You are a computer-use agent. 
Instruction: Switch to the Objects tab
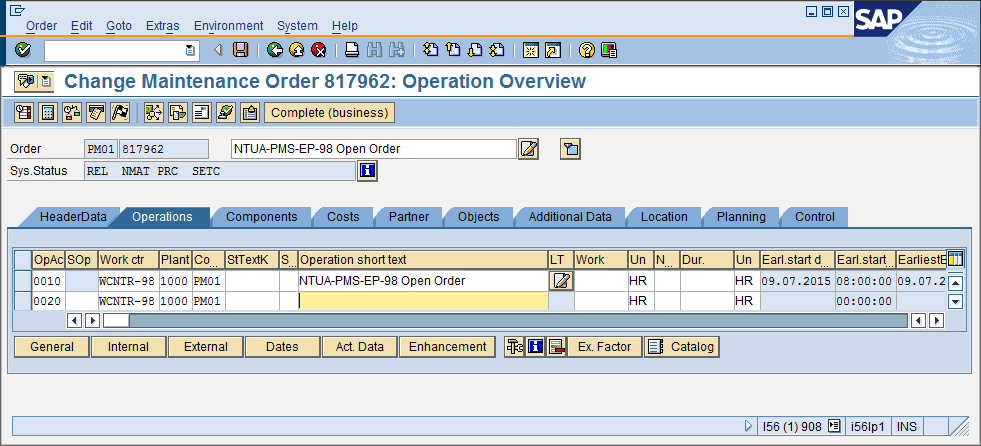click(479, 216)
